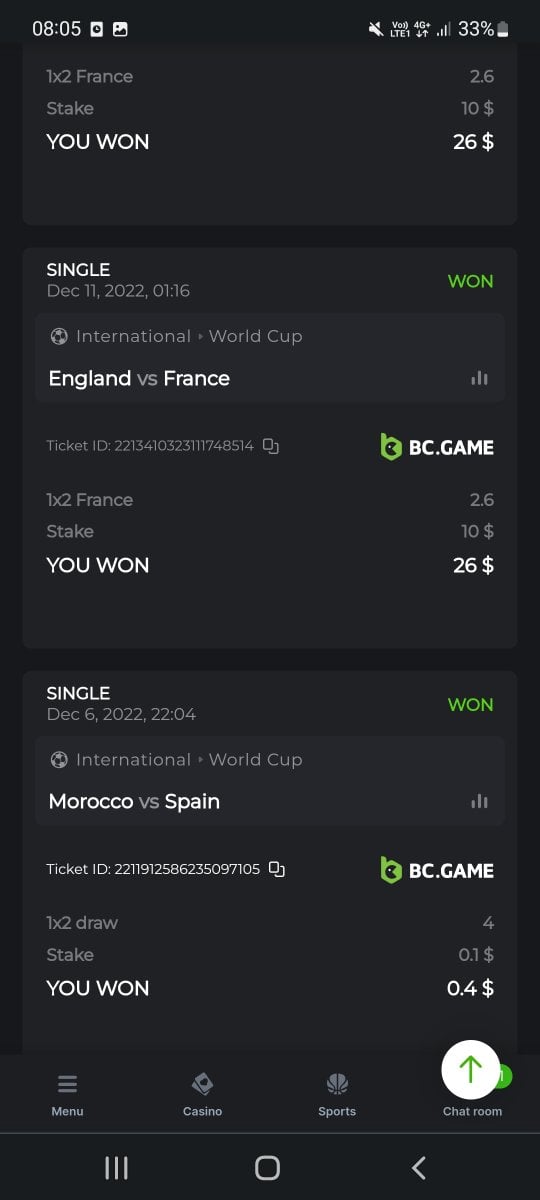Open statistics for England vs France match
The image size is (540, 1200).
tap(480, 378)
